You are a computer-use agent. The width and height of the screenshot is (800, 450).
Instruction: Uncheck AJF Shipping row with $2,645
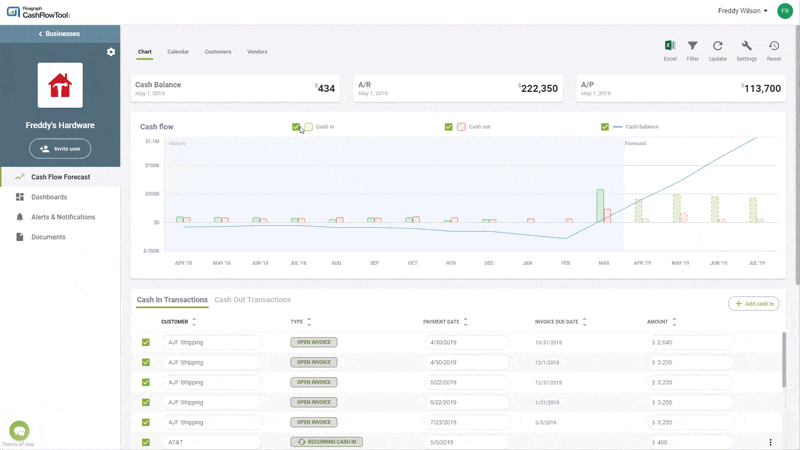[146, 342]
